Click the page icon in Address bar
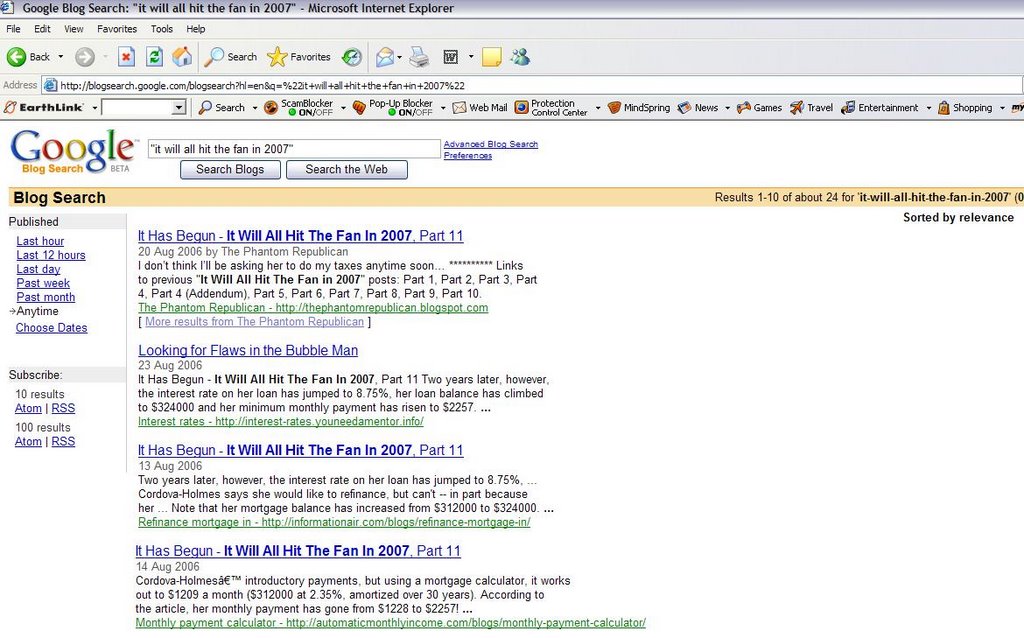The height and width of the screenshot is (638, 1024). point(50,86)
